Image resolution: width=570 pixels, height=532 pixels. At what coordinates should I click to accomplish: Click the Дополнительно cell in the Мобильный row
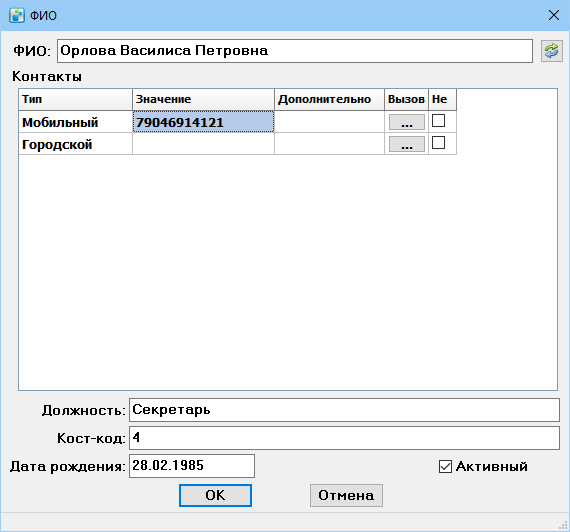(x=329, y=122)
